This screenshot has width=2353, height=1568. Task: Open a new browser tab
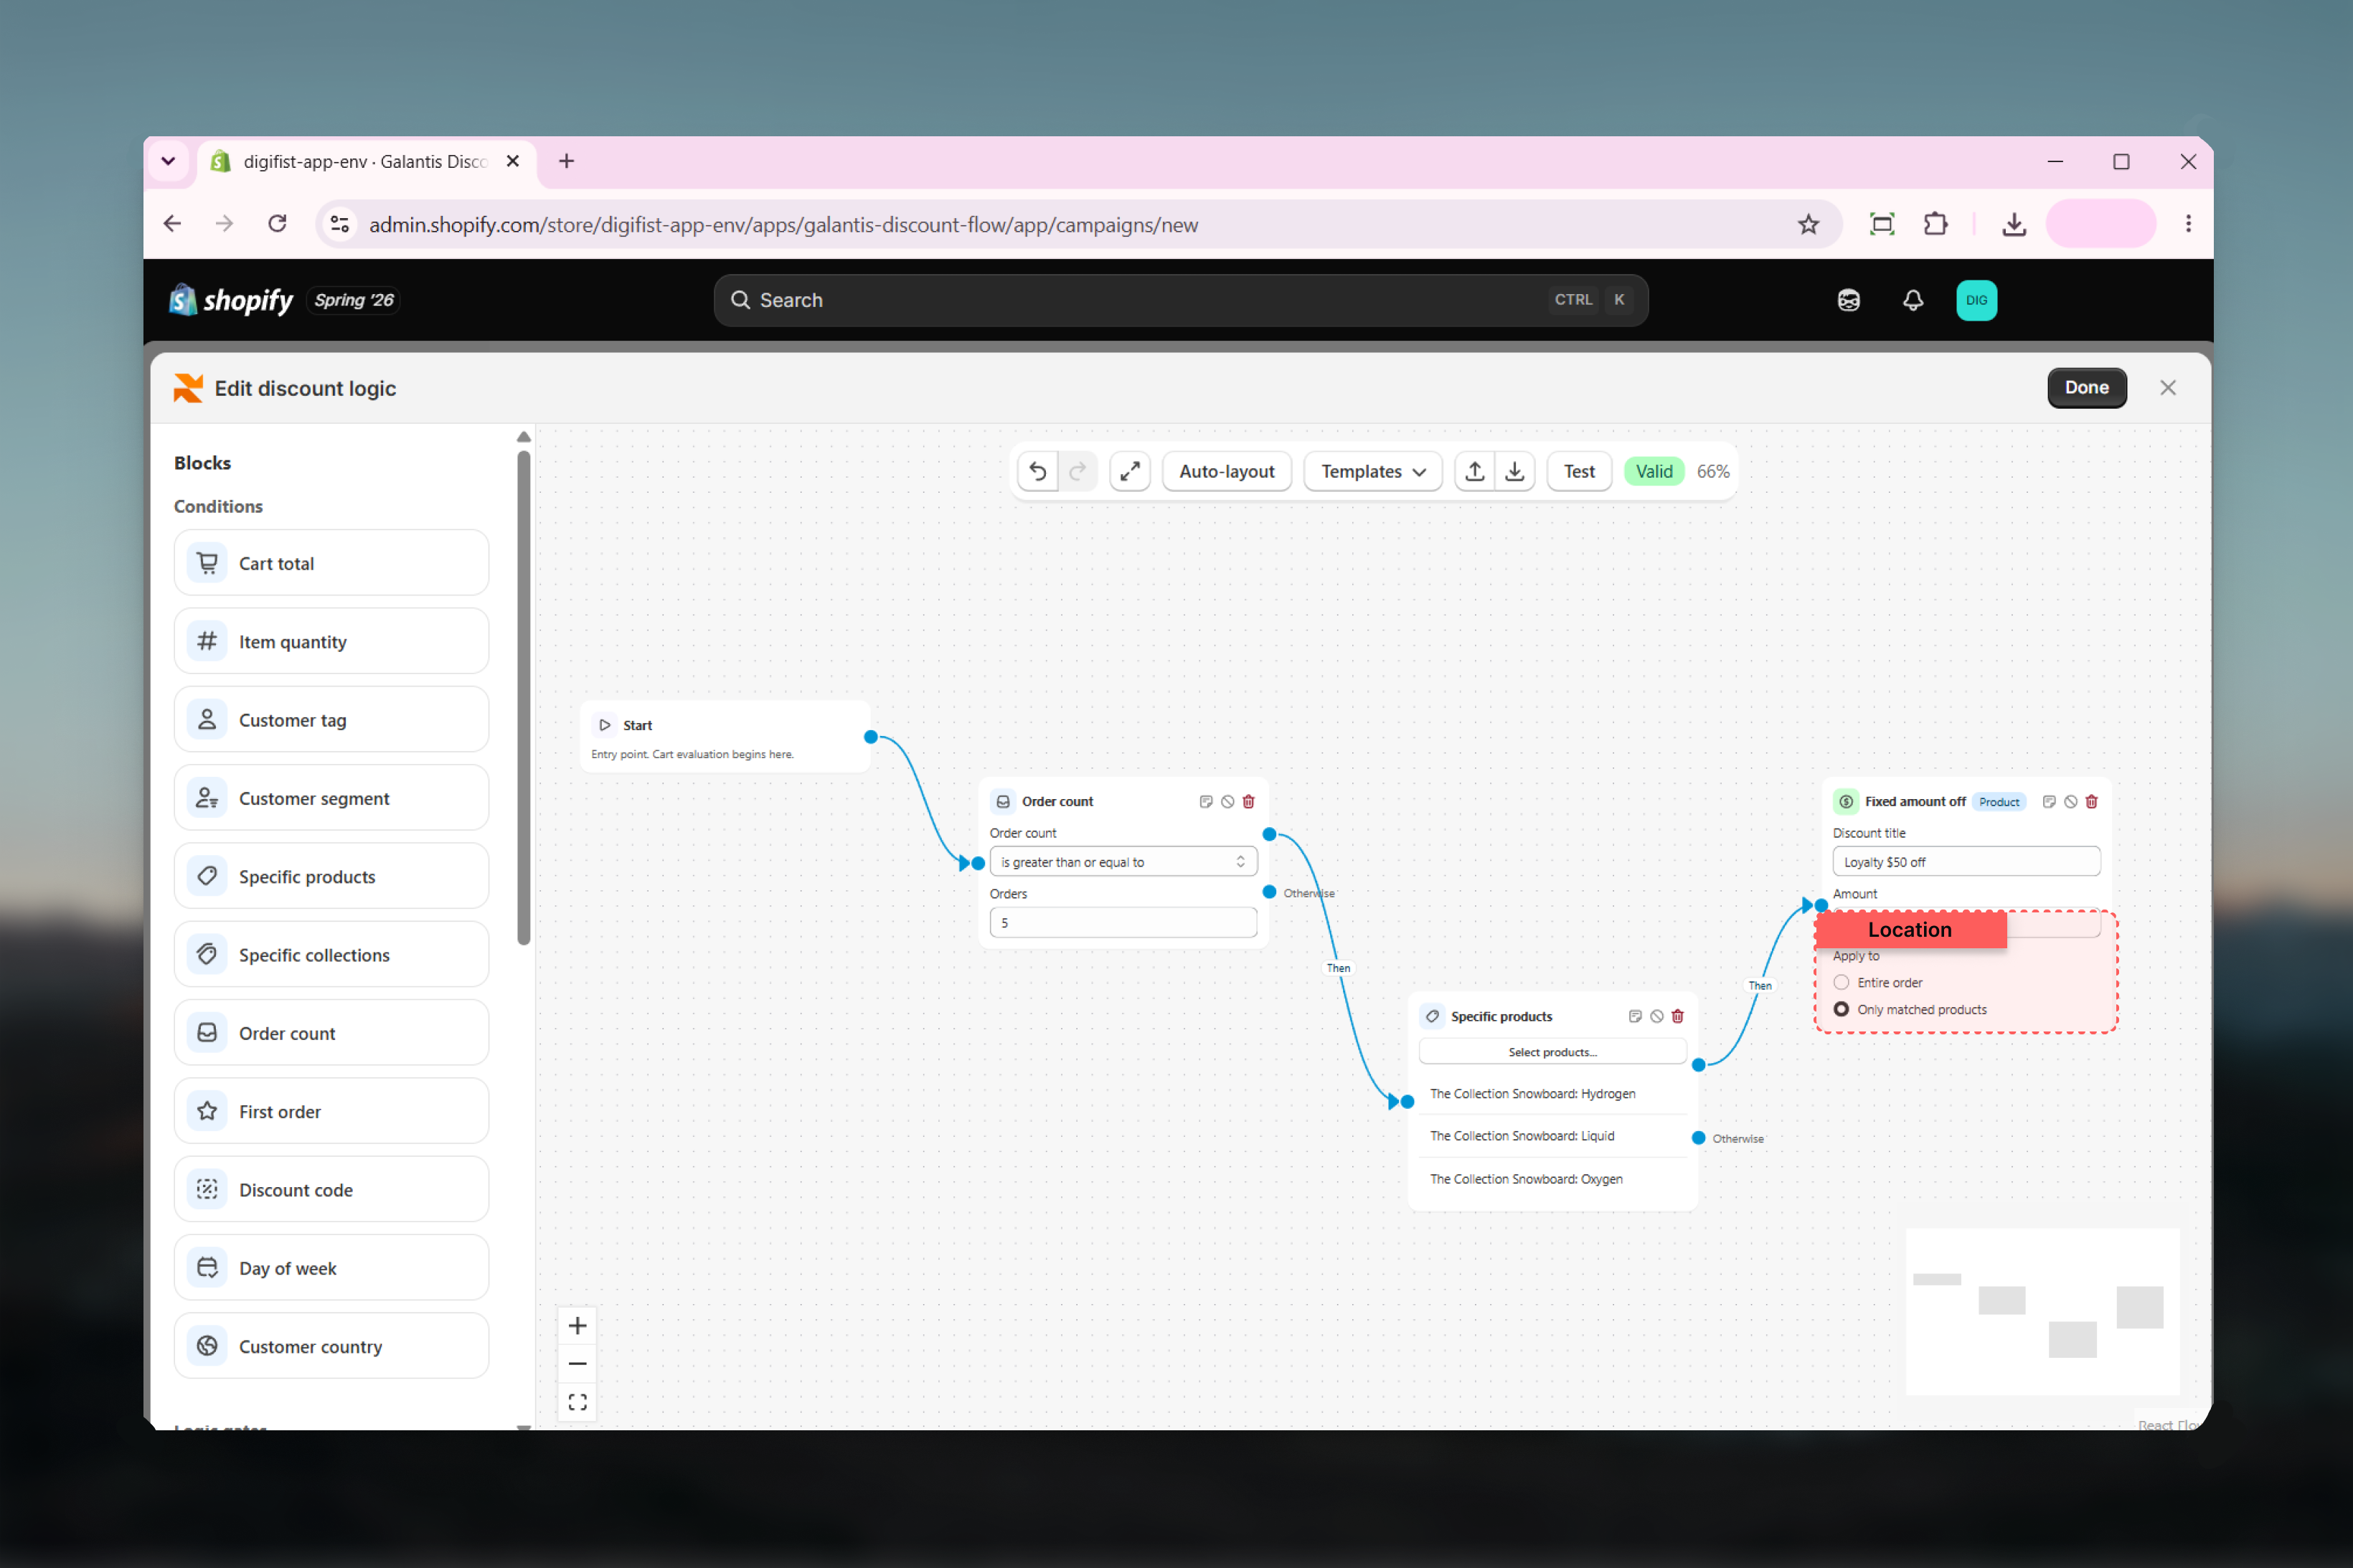(x=566, y=161)
